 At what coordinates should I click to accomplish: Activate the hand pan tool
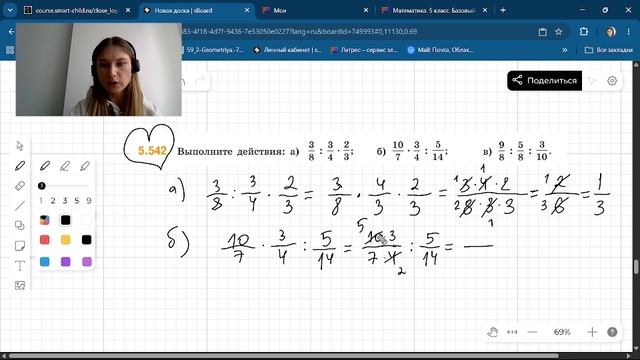coord(493,332)
